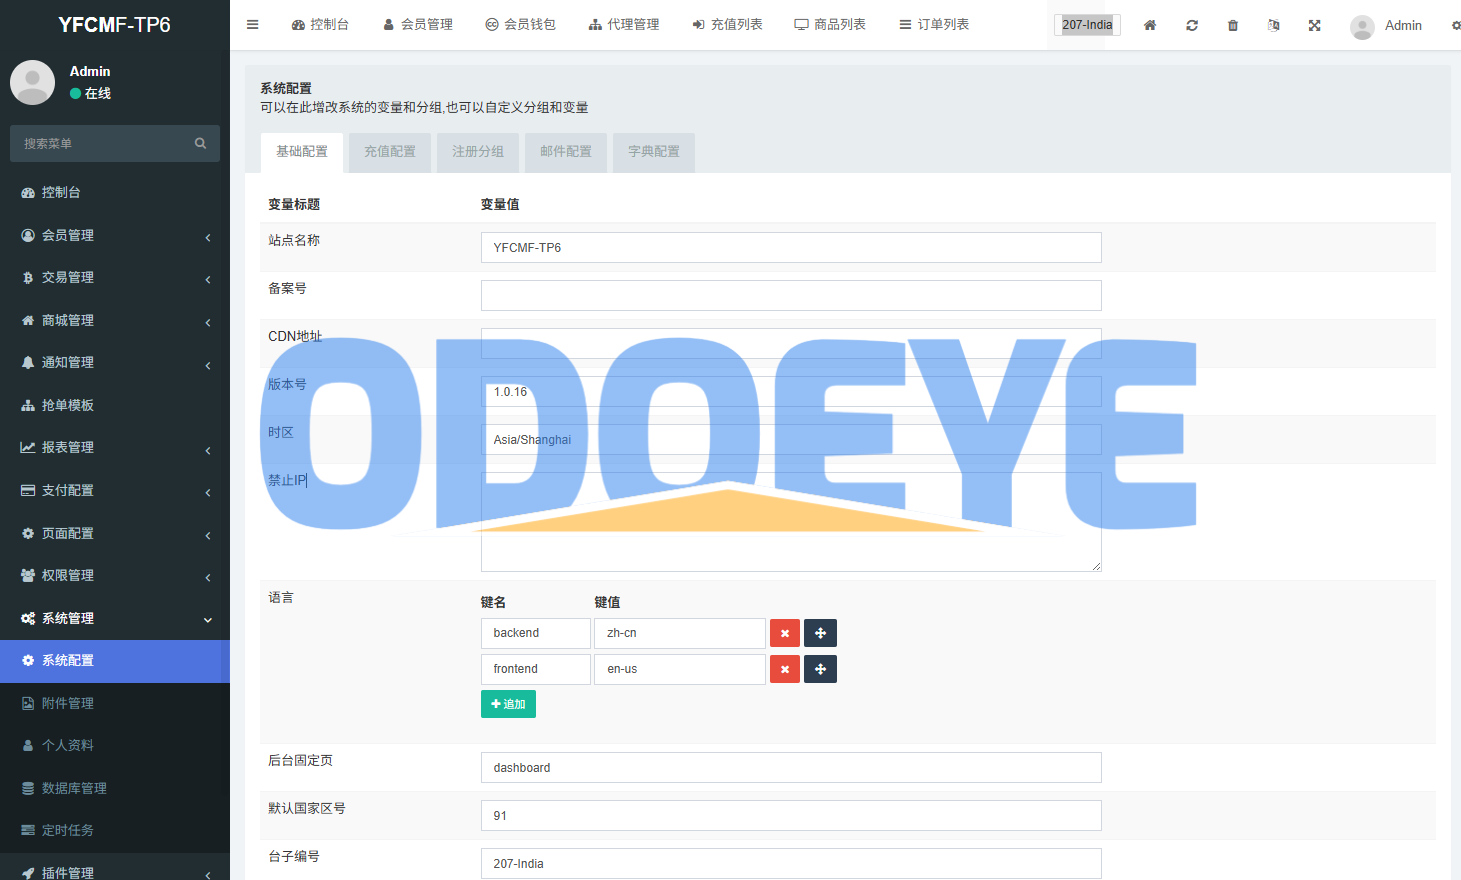Image resolution: width=1461 pixels, height=880 pixels.
Task: Click the trash clear-cache icon
Action: click(x=1233, y=25)
